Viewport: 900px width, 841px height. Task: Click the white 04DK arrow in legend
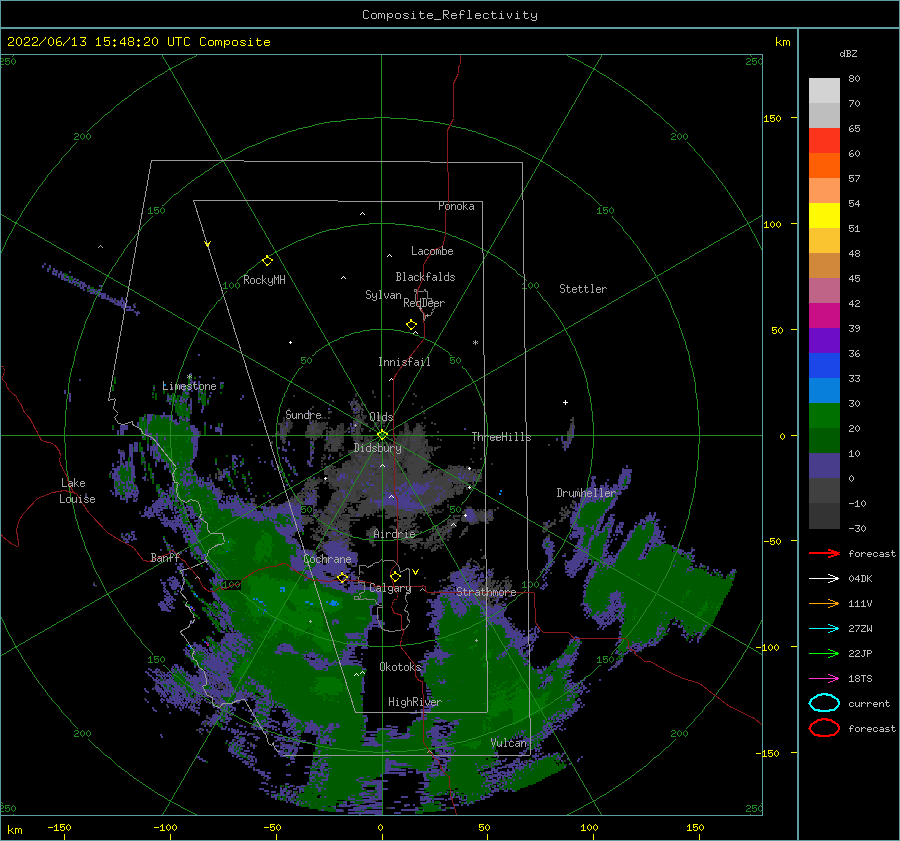825,578
